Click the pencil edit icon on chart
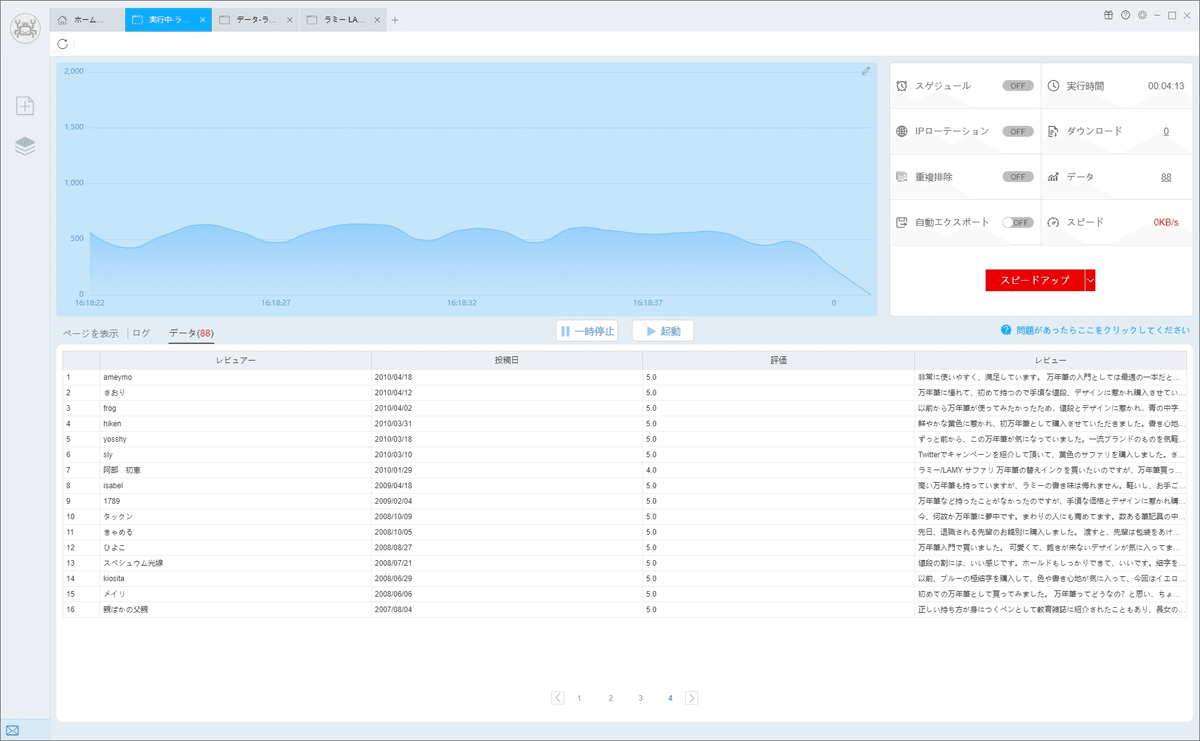This screenshot has height=741, width=1200. click(866, 71)
